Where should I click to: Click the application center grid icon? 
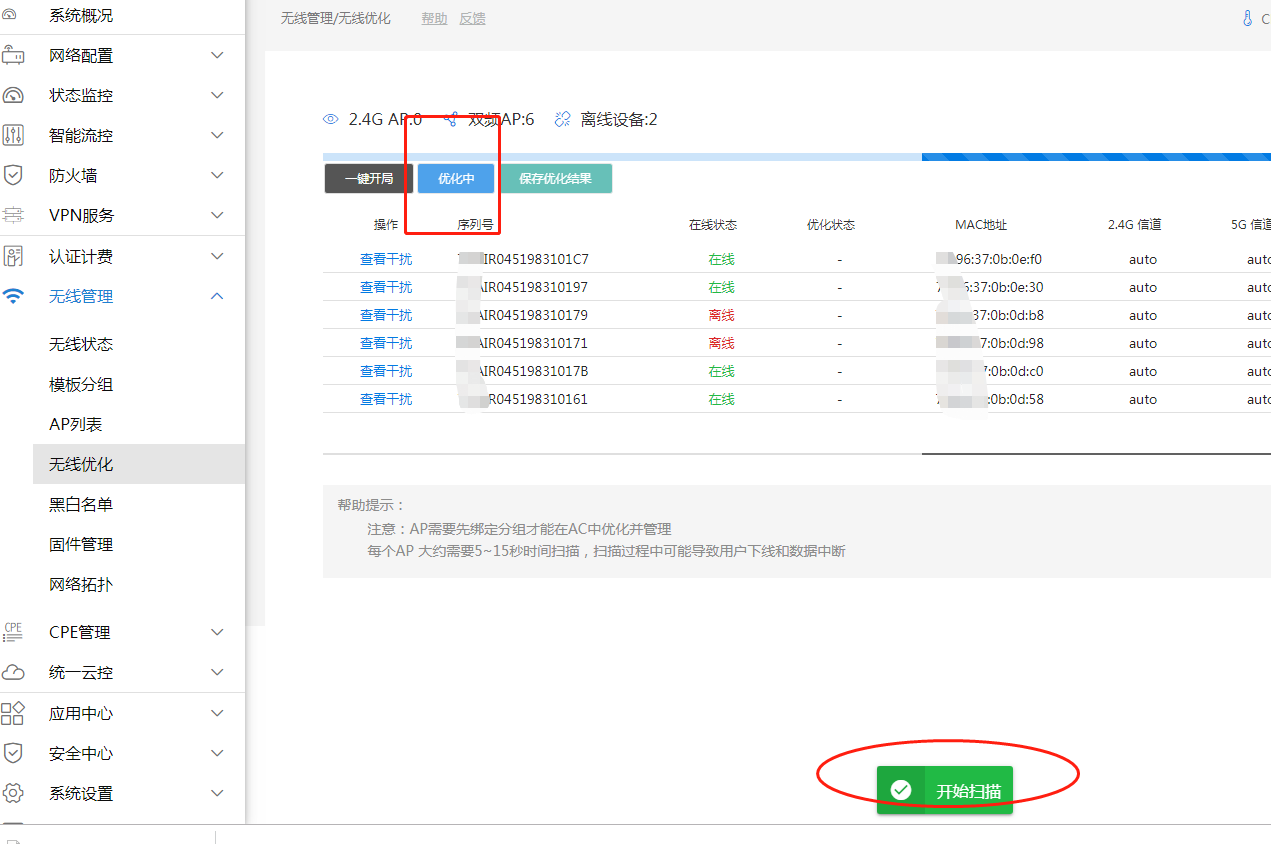(x=13, y=713)
